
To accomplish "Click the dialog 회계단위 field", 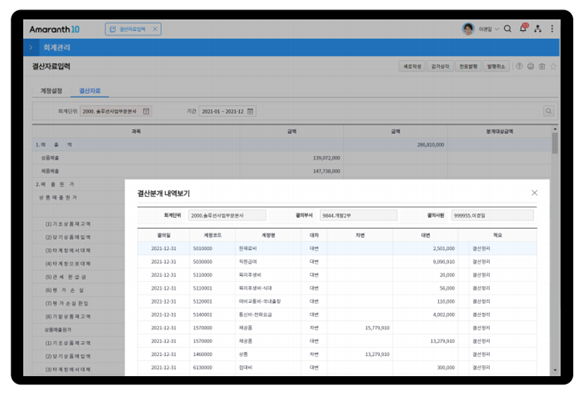I will [x=227, y=215].
